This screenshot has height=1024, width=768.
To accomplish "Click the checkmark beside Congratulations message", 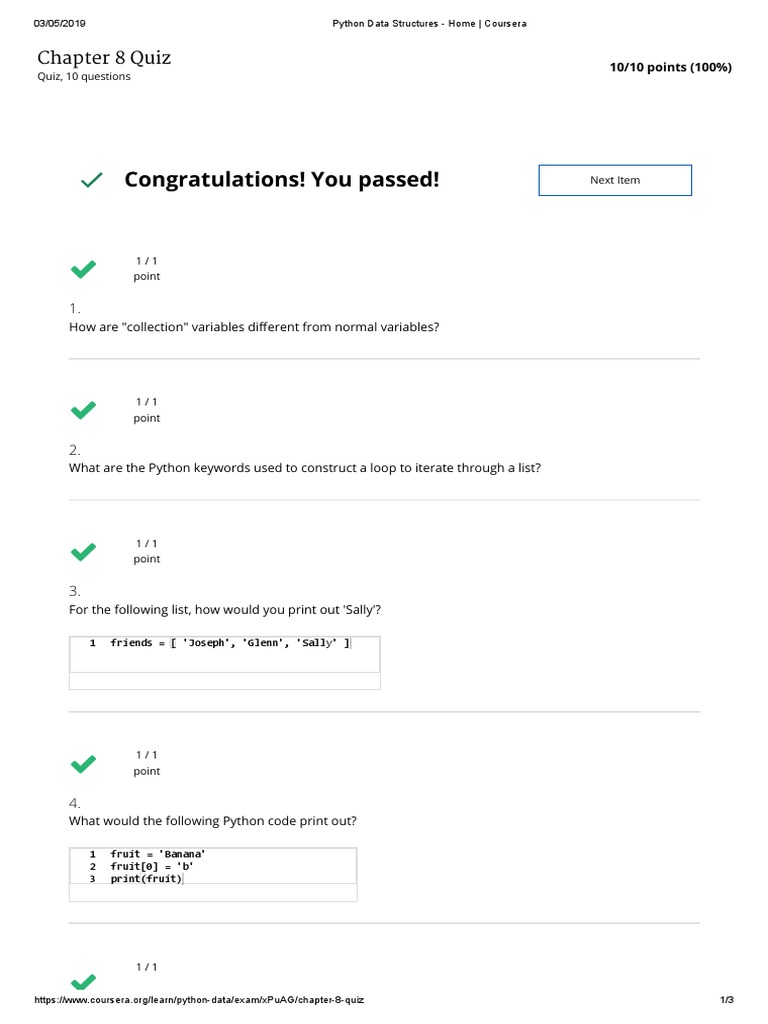I will point(91,180).
